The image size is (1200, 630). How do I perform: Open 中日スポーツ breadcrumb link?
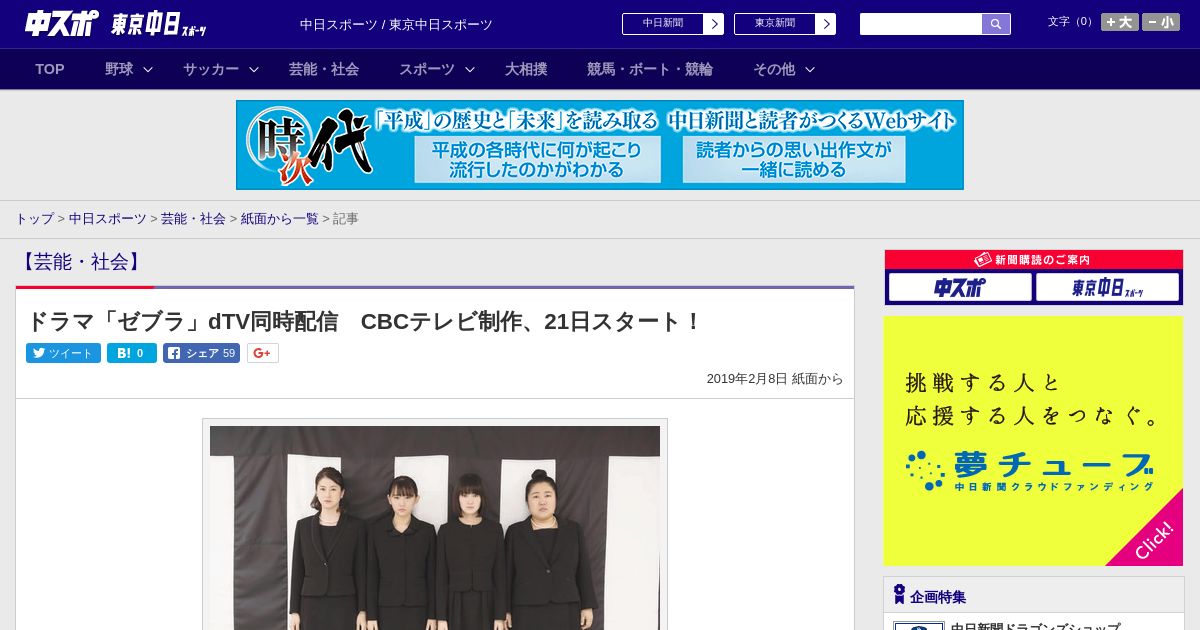point(107,218)
